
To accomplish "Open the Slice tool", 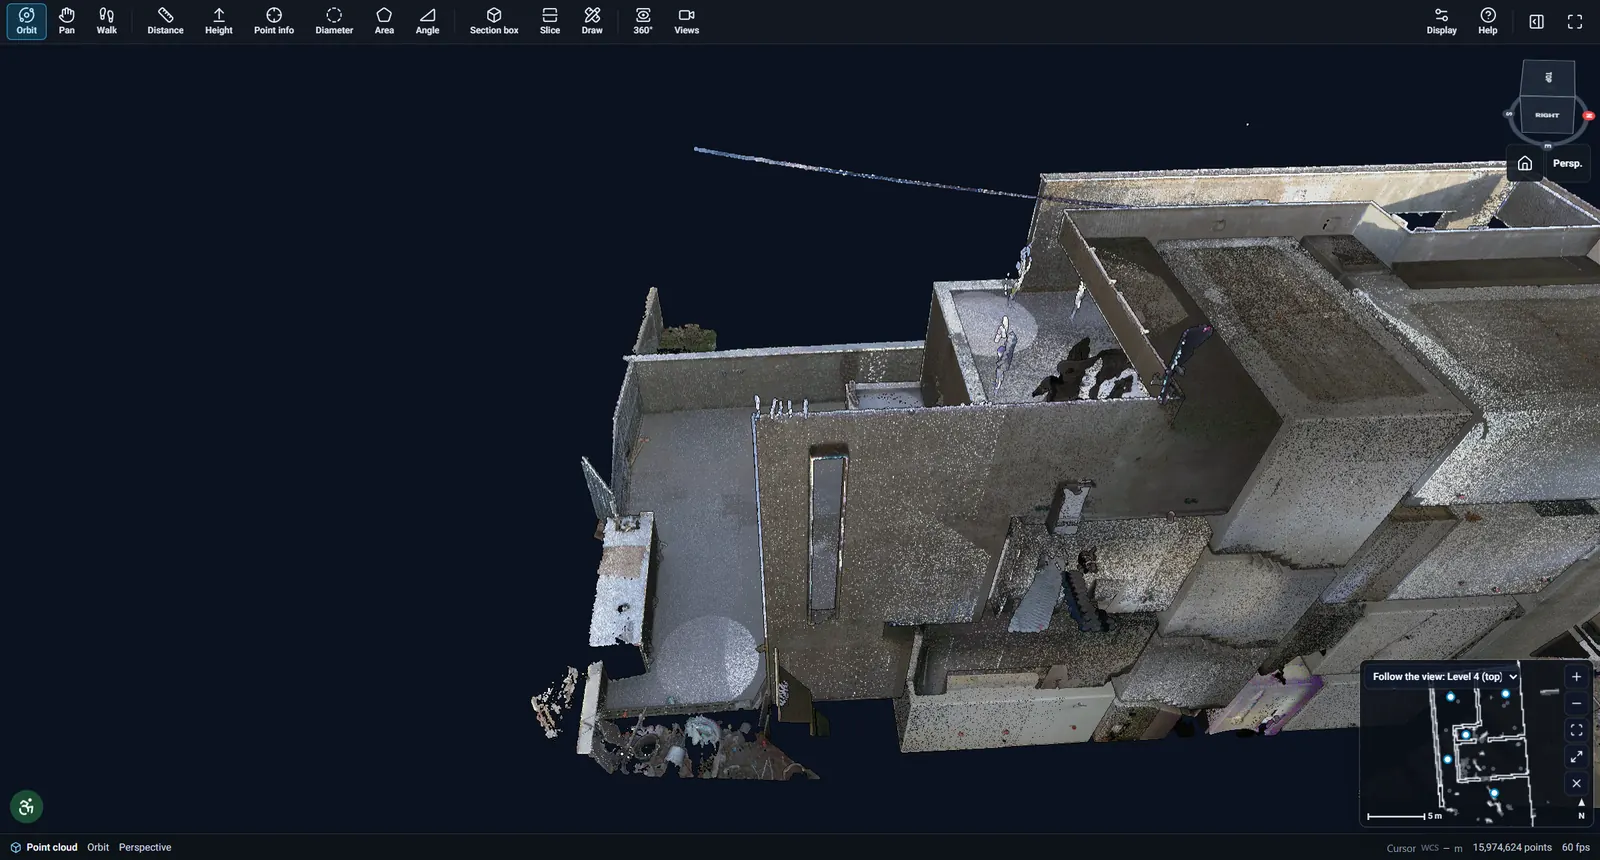I will point(550,21).
